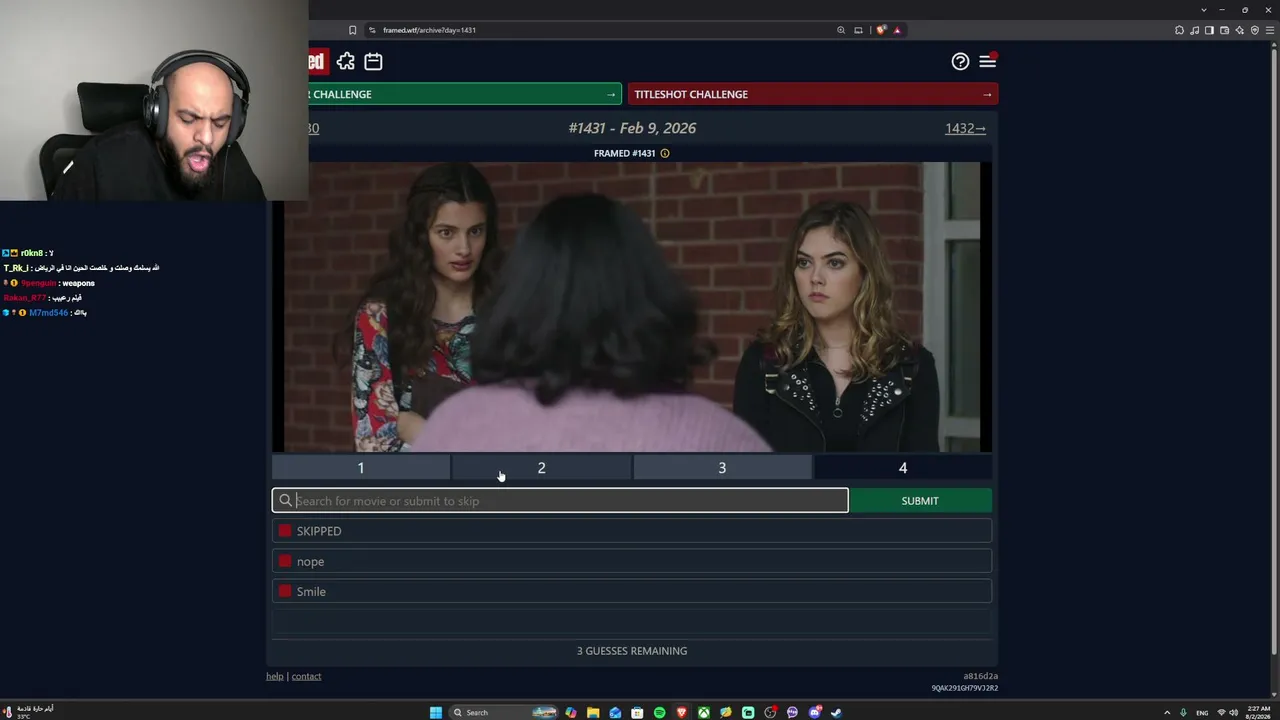Open the contact link in footer
Viewport: 1280px width, 720px height.
(306, 677)
